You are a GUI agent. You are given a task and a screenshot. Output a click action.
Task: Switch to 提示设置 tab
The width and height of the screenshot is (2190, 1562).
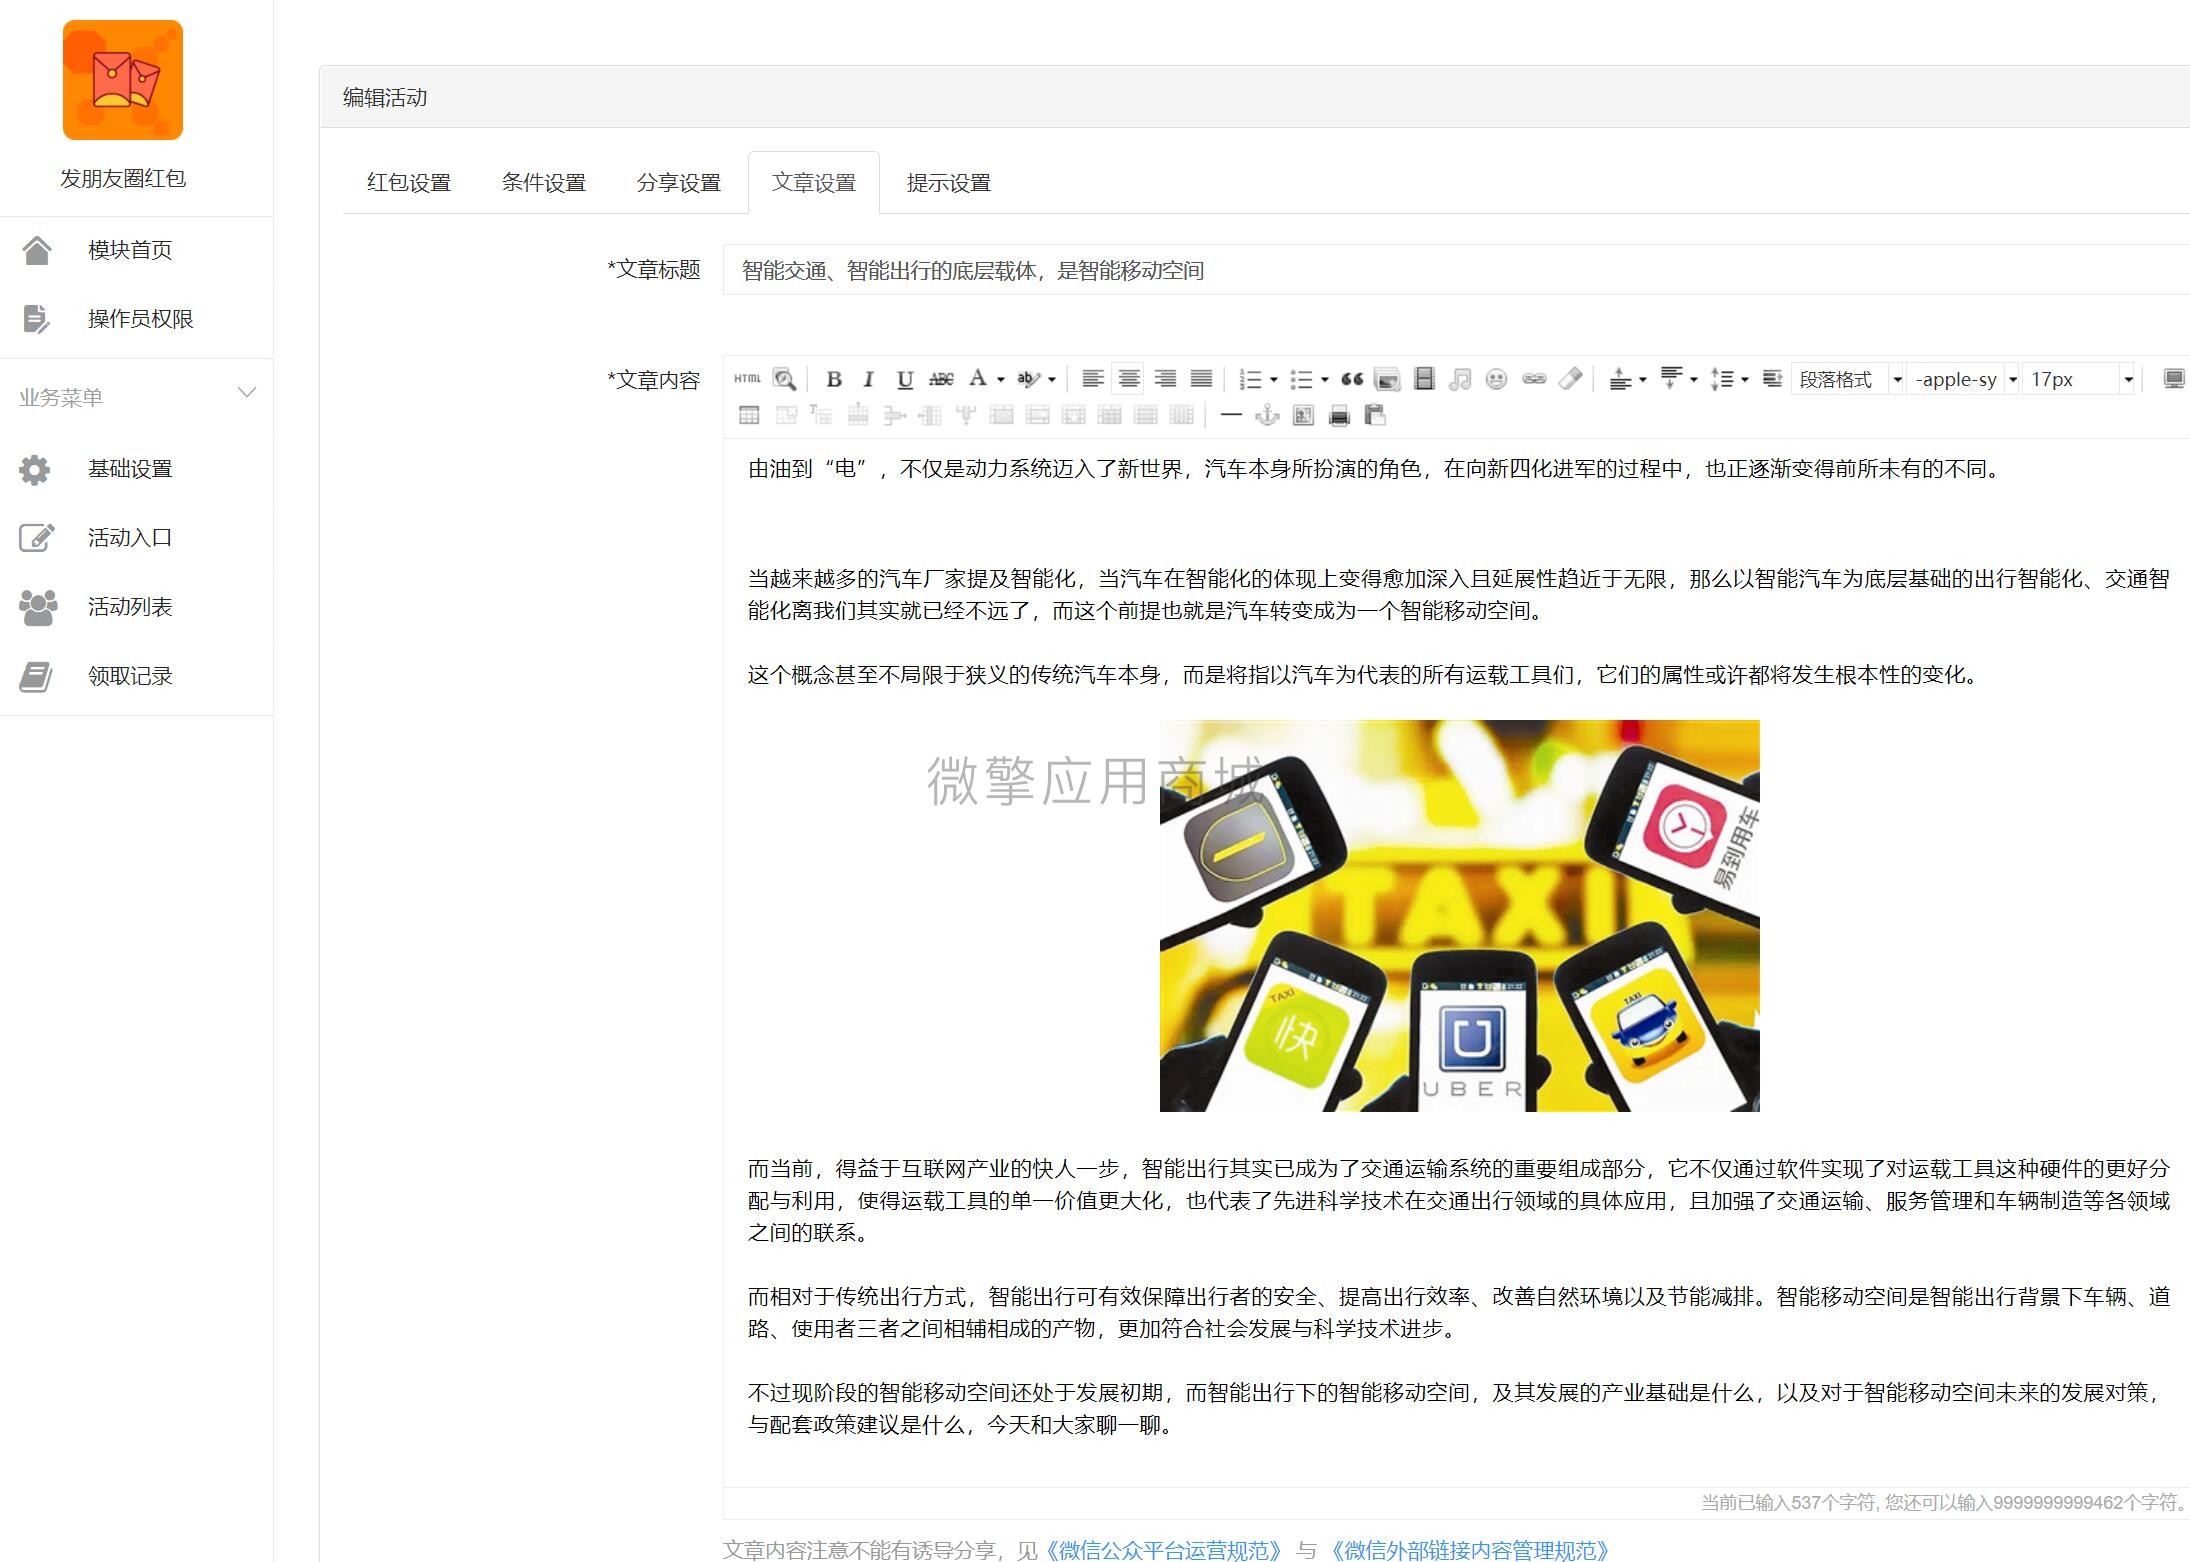click(948, 183)
